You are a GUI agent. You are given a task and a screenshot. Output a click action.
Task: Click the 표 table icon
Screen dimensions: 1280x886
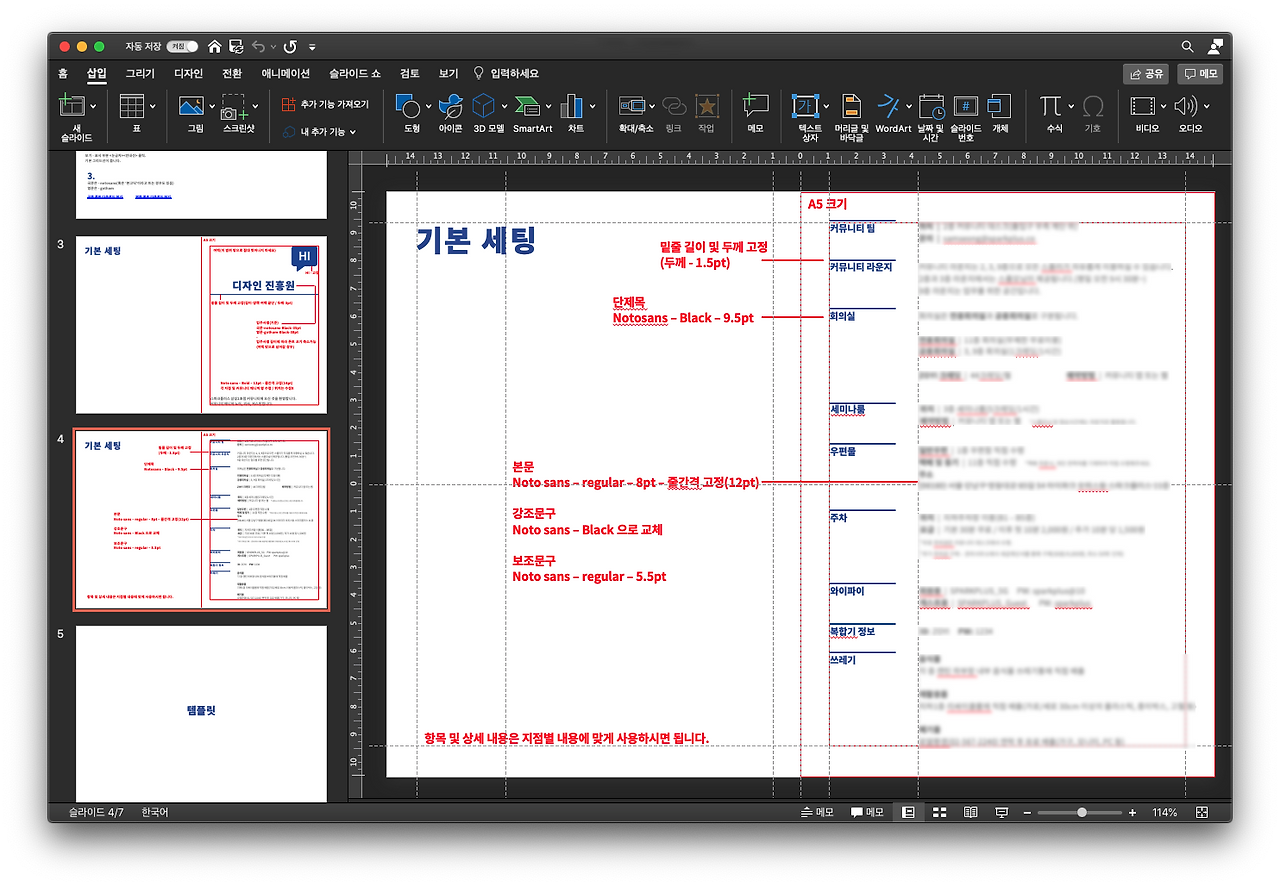(131, 106)
